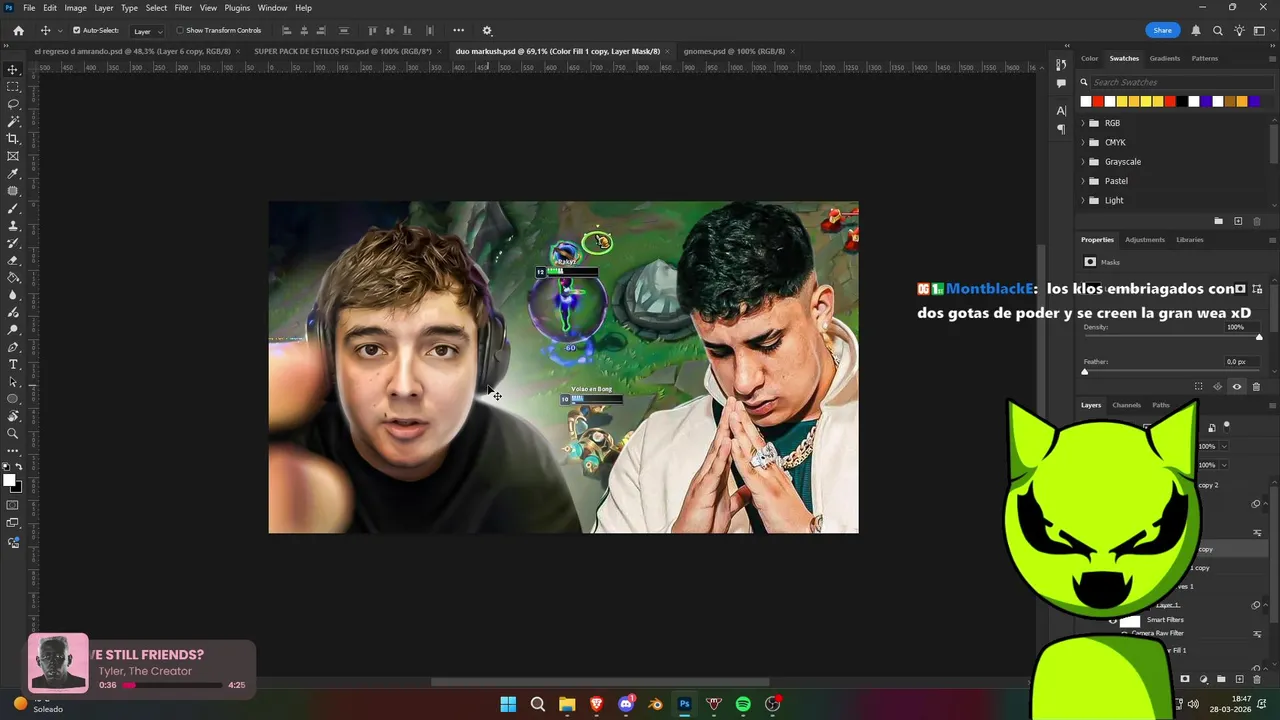Screen dimensions: 1280x720
Task: Expand the Pastel swatch group
Action: click(x=1083, y=181)
